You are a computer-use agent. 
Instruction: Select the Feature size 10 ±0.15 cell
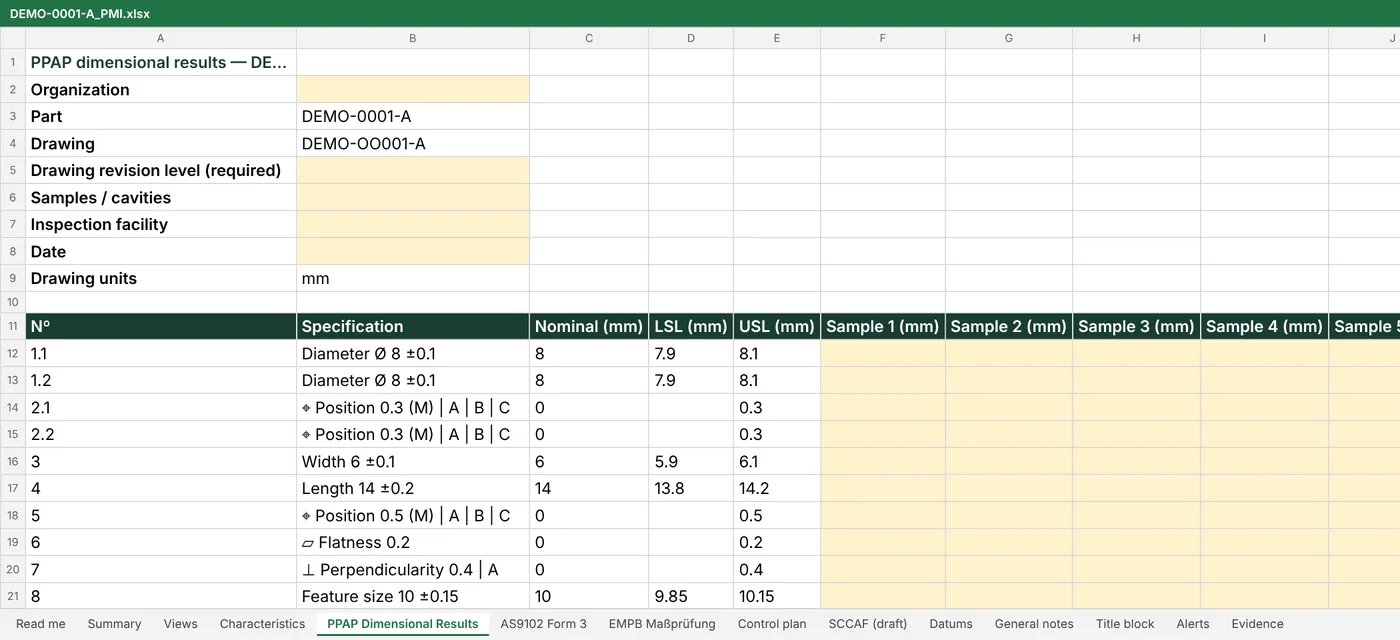click(413, 596)
